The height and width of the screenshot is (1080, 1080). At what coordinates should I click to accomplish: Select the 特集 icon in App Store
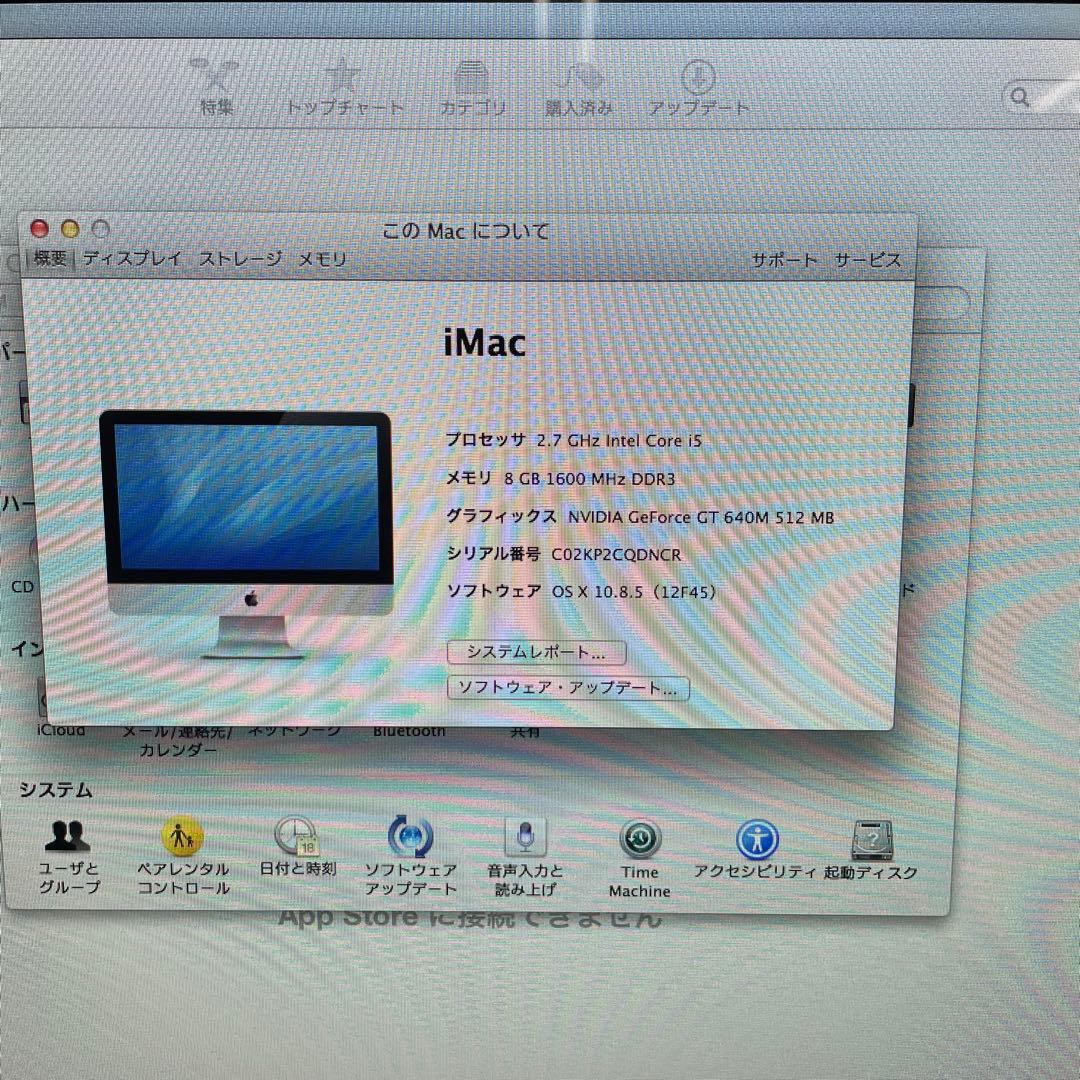point(215,85)
